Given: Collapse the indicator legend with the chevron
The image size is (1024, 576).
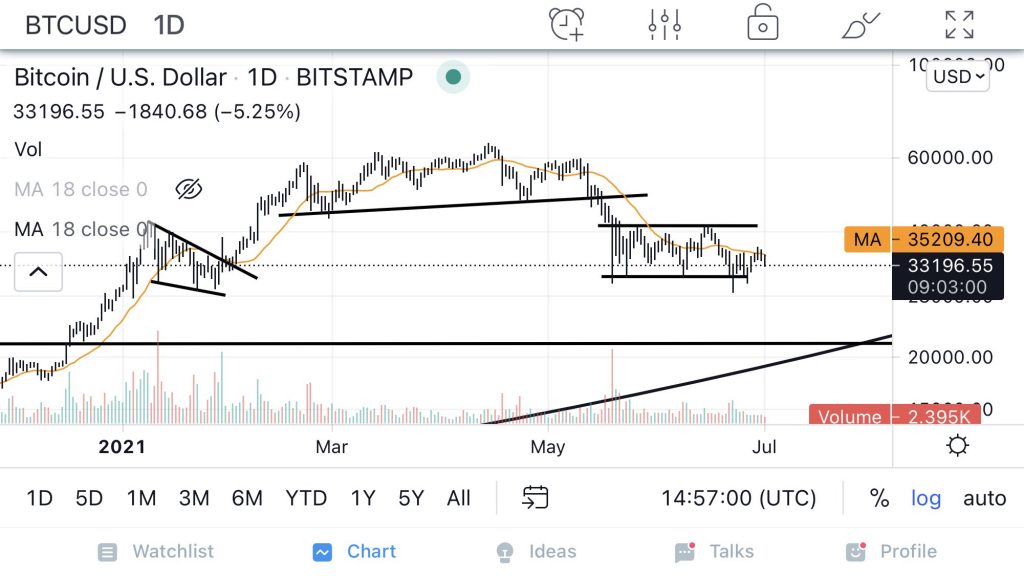Looking at the screenshot, I should point(38,271).
